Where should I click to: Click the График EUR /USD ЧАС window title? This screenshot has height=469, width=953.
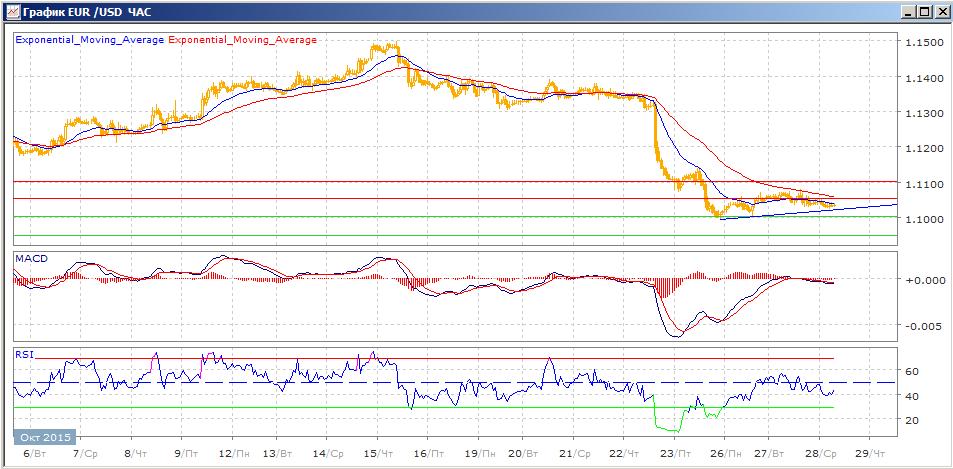(86, 12)
